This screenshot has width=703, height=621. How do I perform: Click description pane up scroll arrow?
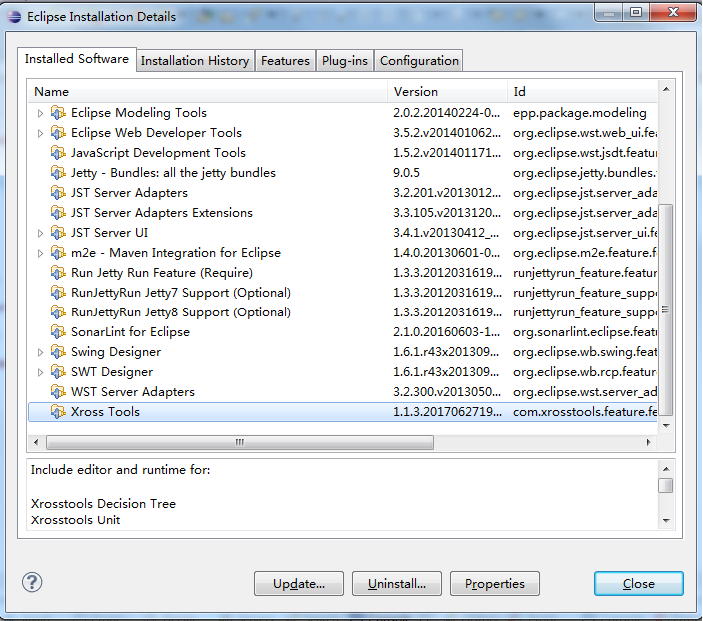[666, 469]
